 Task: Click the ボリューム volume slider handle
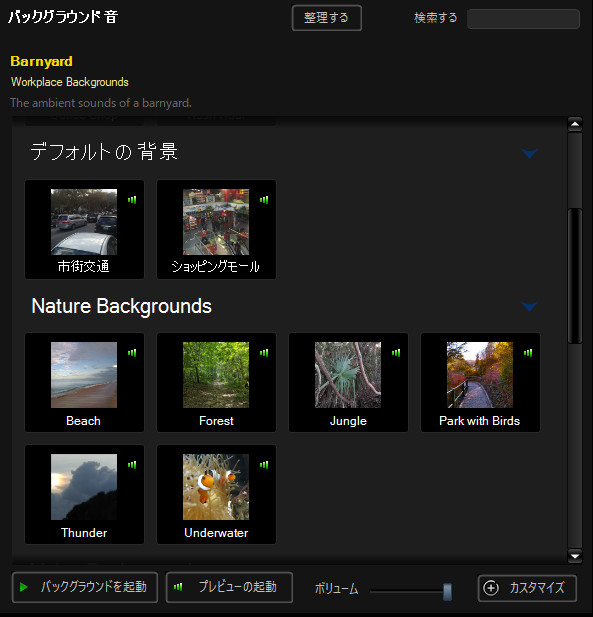(x=447, y=591)
